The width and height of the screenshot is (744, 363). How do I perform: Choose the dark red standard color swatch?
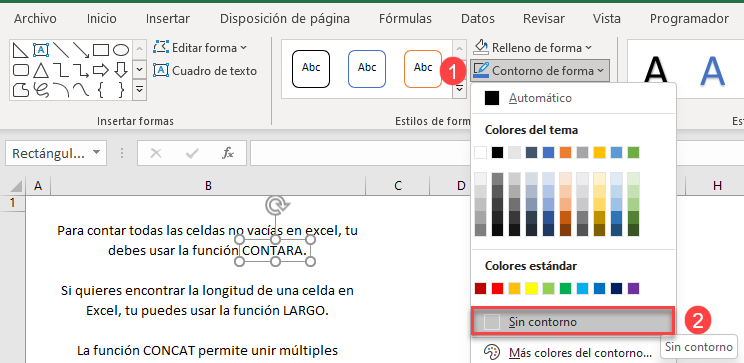[481, 288]
